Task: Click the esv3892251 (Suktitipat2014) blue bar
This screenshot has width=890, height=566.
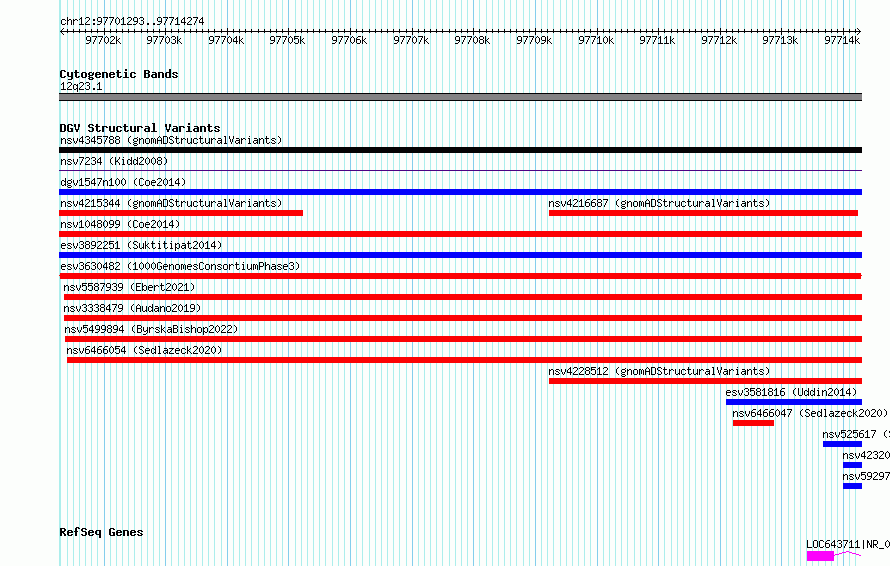Action: 460,255
